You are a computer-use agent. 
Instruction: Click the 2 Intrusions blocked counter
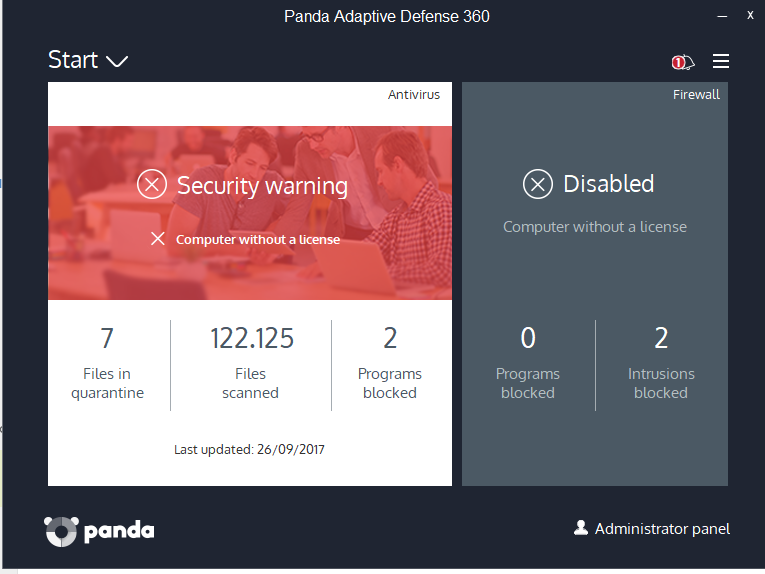(661, 363)
